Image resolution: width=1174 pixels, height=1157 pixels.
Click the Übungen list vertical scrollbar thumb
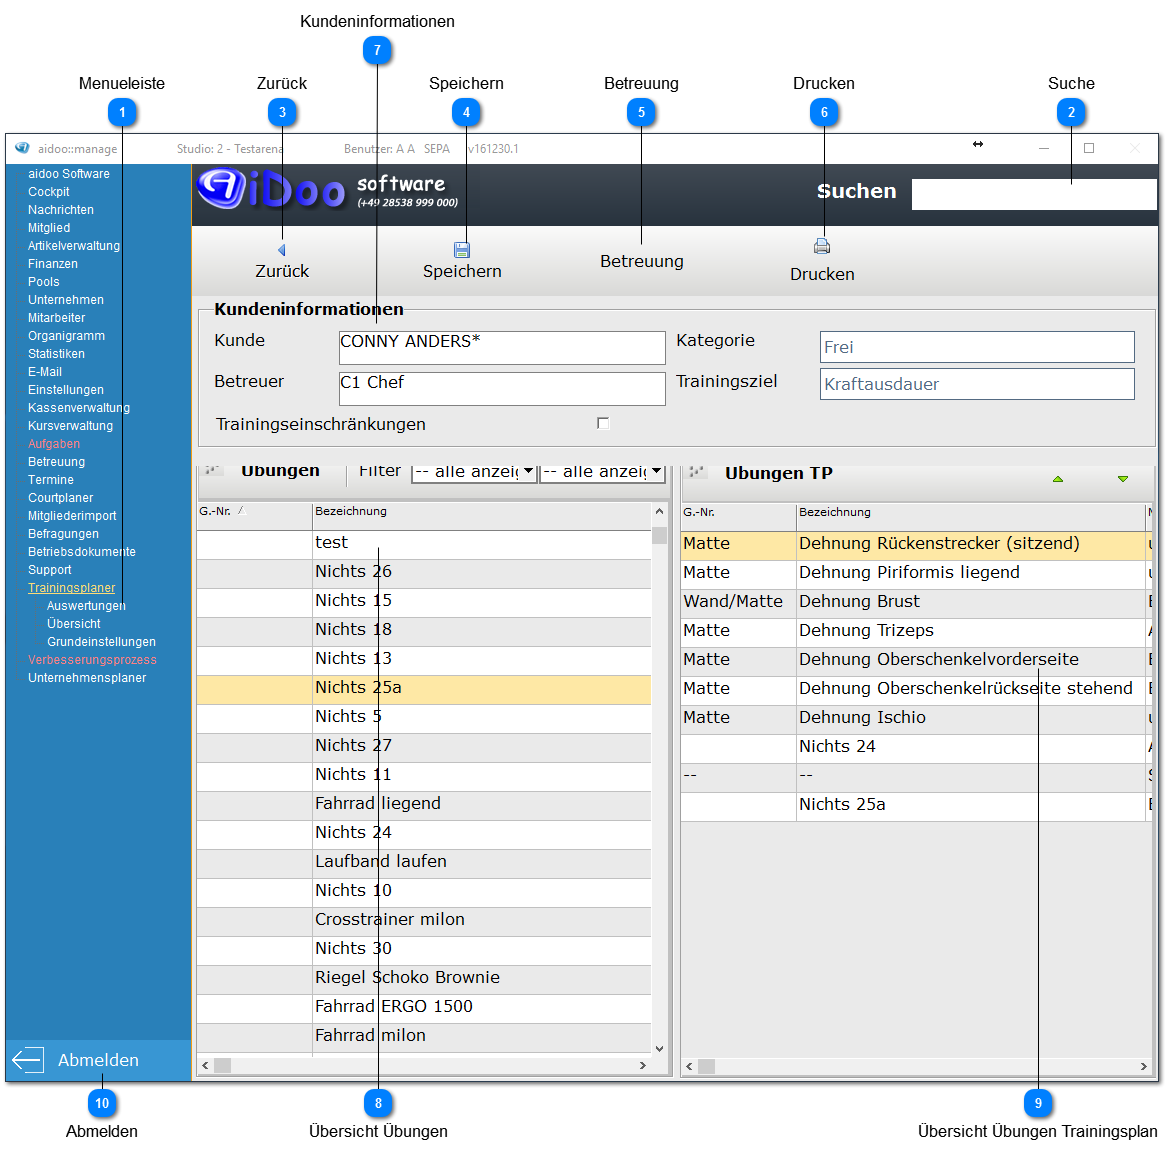659,535
